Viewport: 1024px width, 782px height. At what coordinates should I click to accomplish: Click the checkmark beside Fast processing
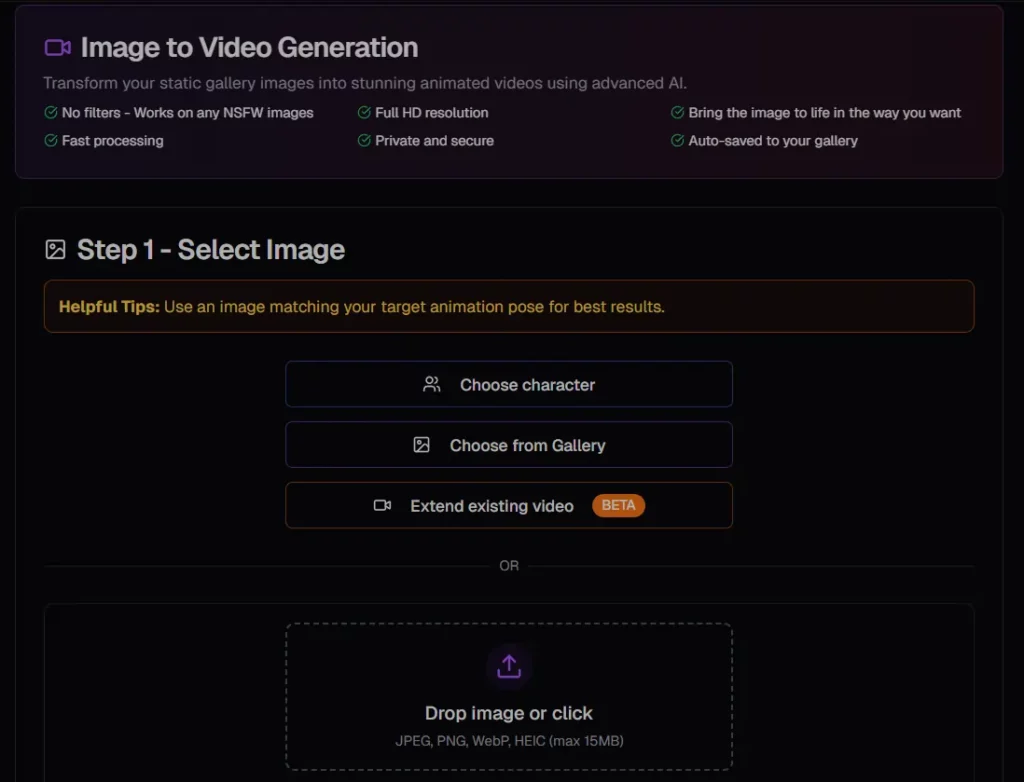pyautogui.click(x=50, y=140)
